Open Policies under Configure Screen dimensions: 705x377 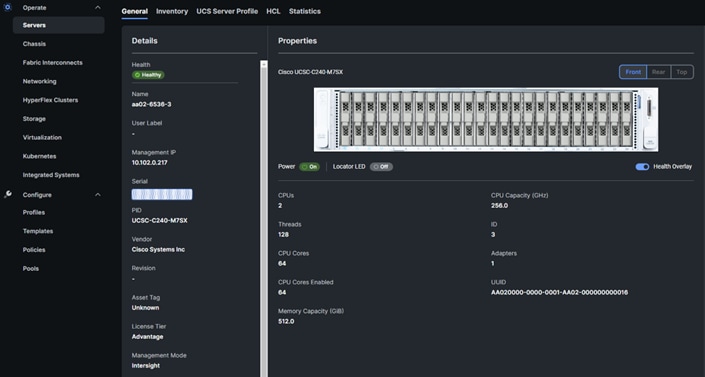tap(34, 250)
